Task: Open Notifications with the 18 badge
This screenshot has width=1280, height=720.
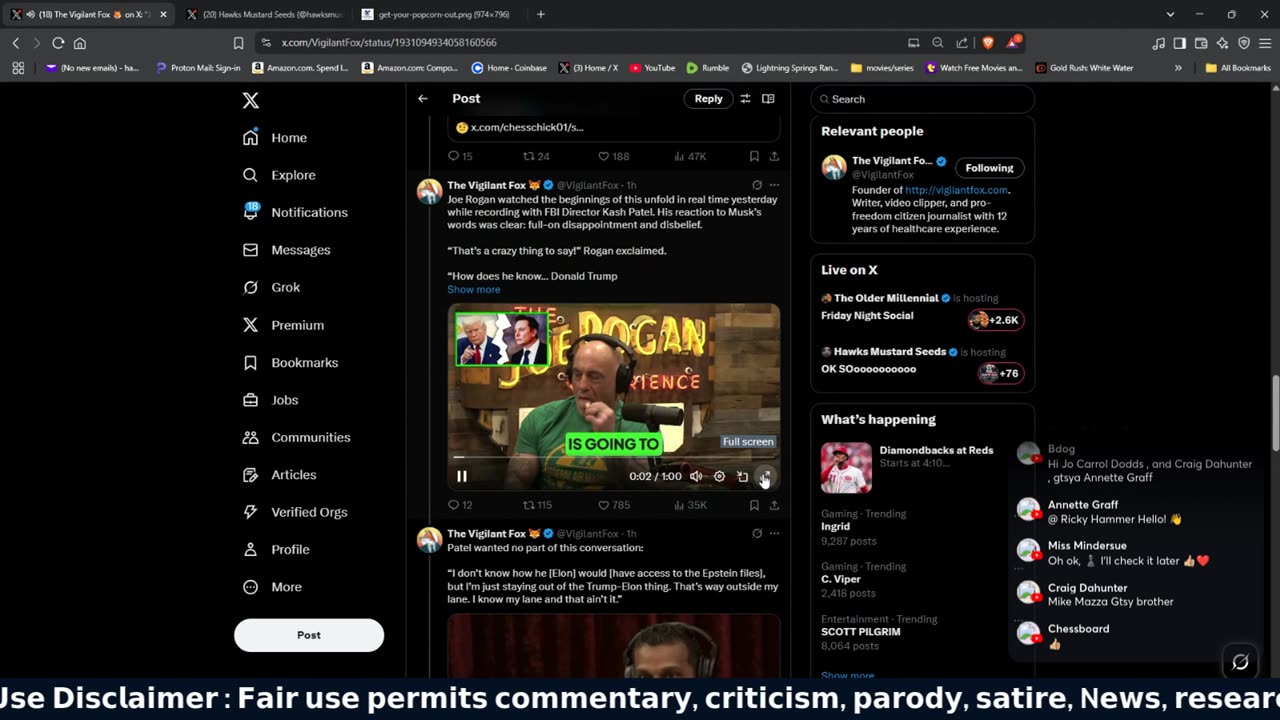Action: click(295, 212)
